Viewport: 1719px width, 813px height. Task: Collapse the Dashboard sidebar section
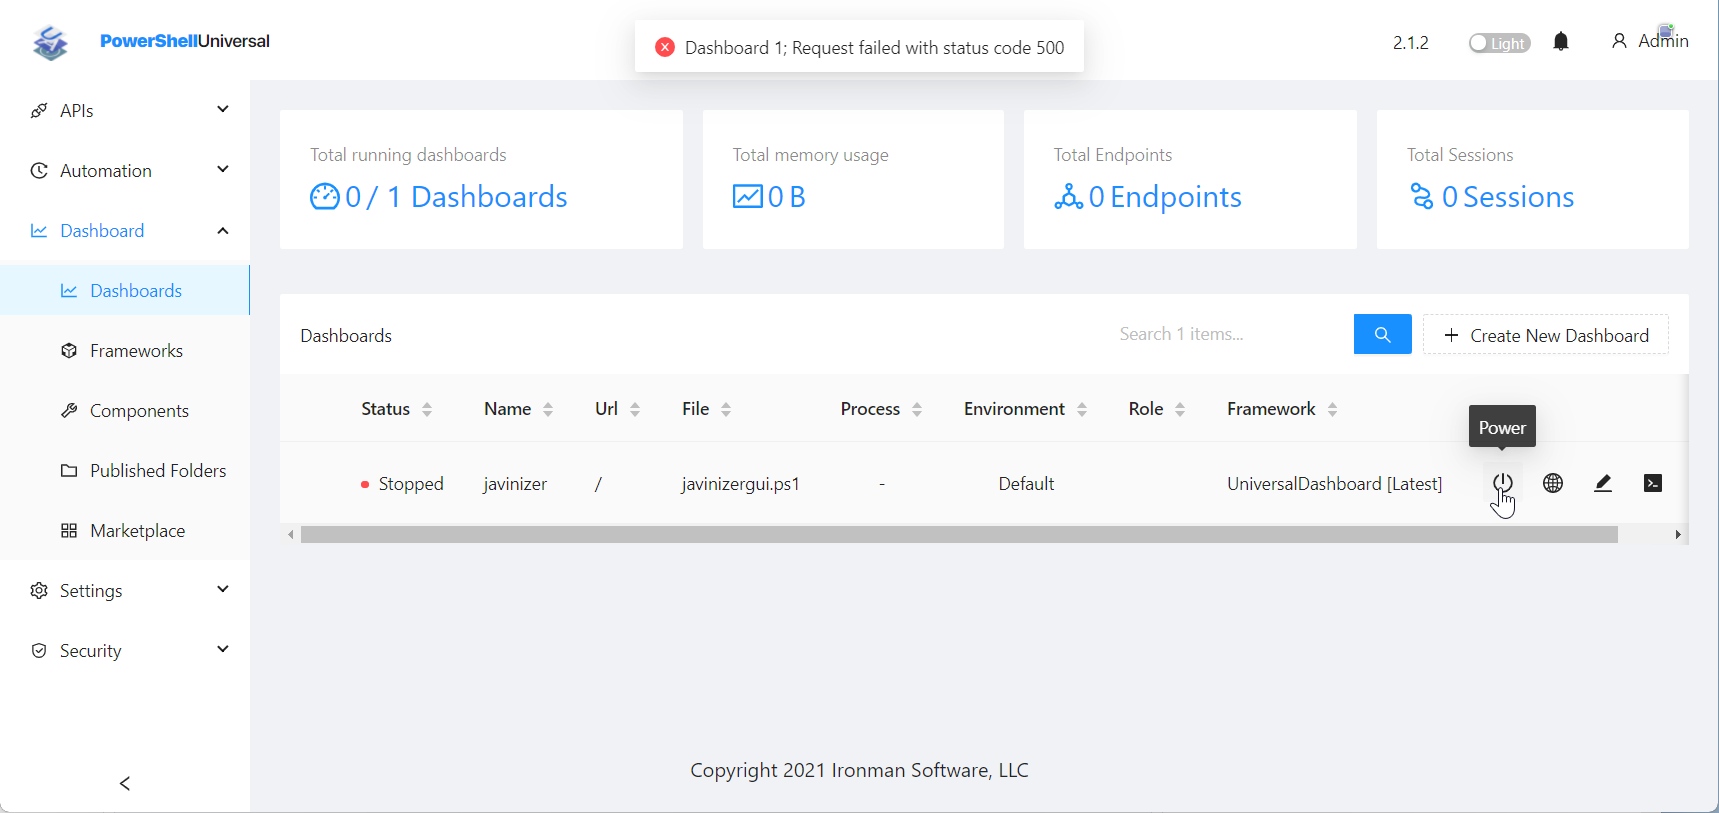tap(130, 230)
